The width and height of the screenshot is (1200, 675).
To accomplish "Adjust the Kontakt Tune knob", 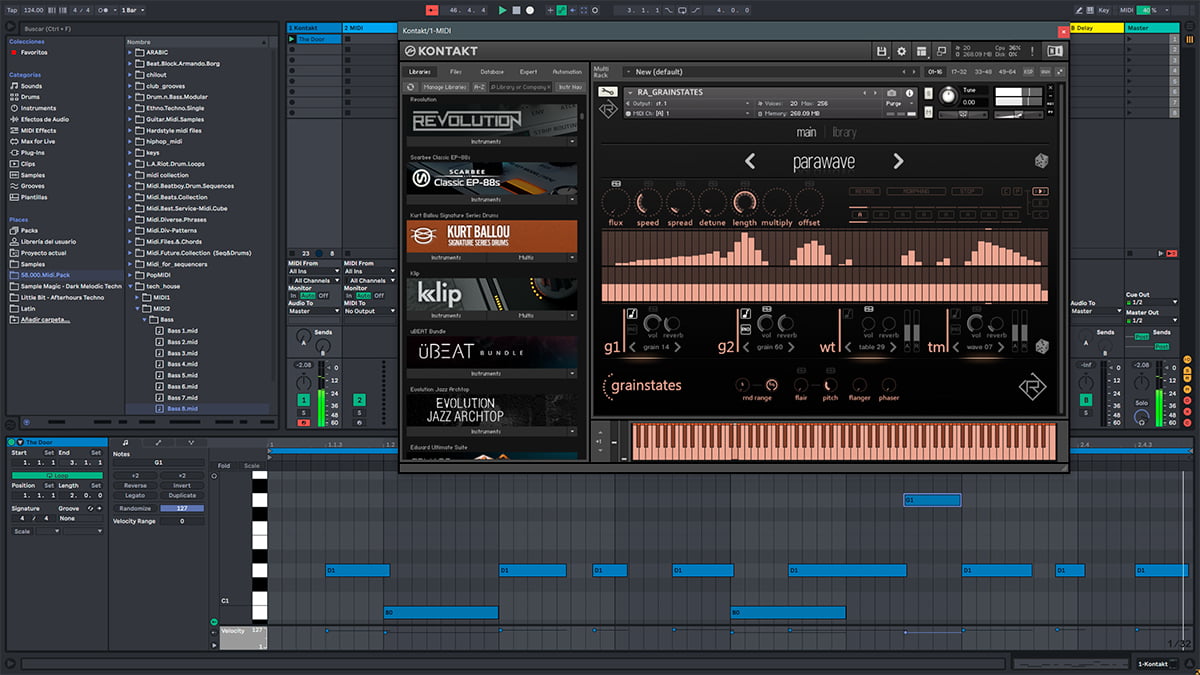I will 947,98.
